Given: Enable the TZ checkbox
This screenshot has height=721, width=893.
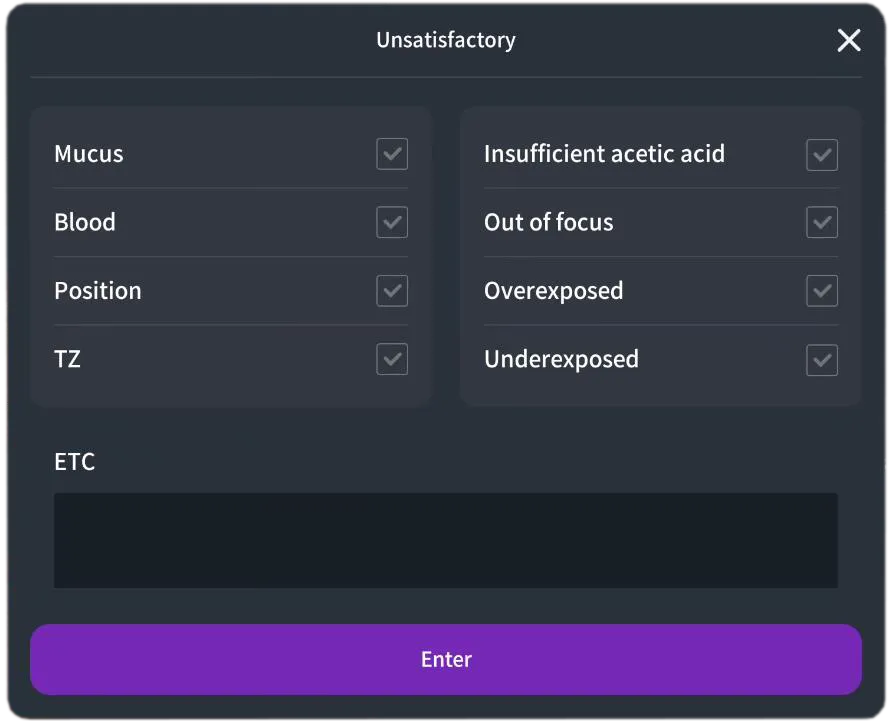Looking at the screenshot, I should tap(390, 359).
